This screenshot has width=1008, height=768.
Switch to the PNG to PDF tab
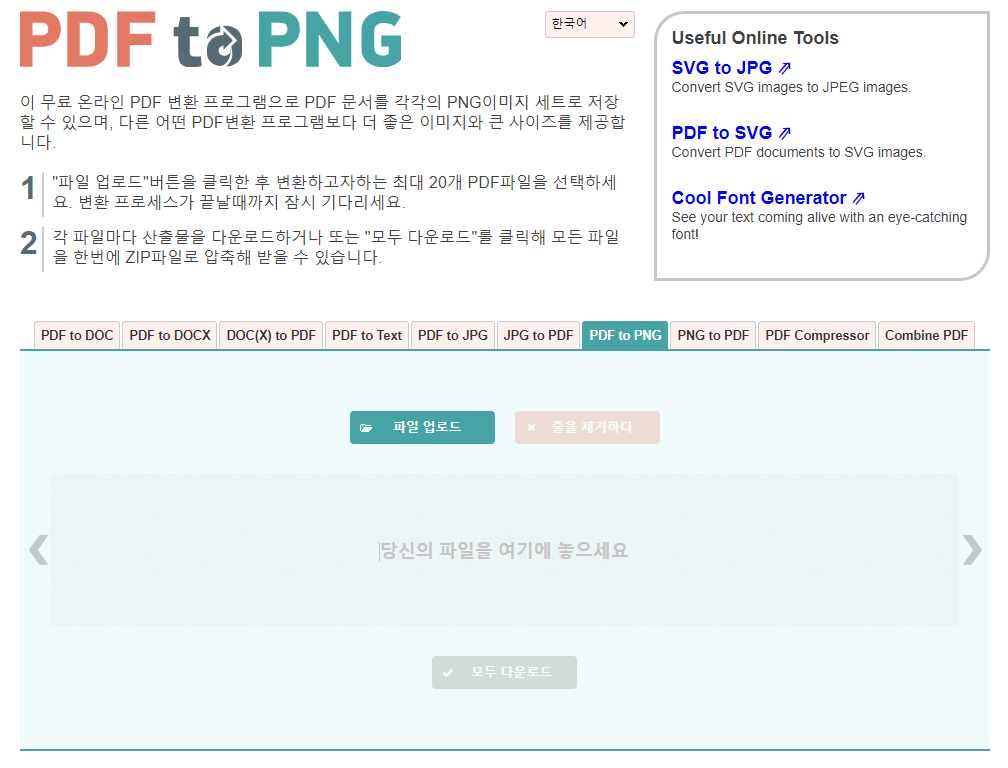pos(713,335)
